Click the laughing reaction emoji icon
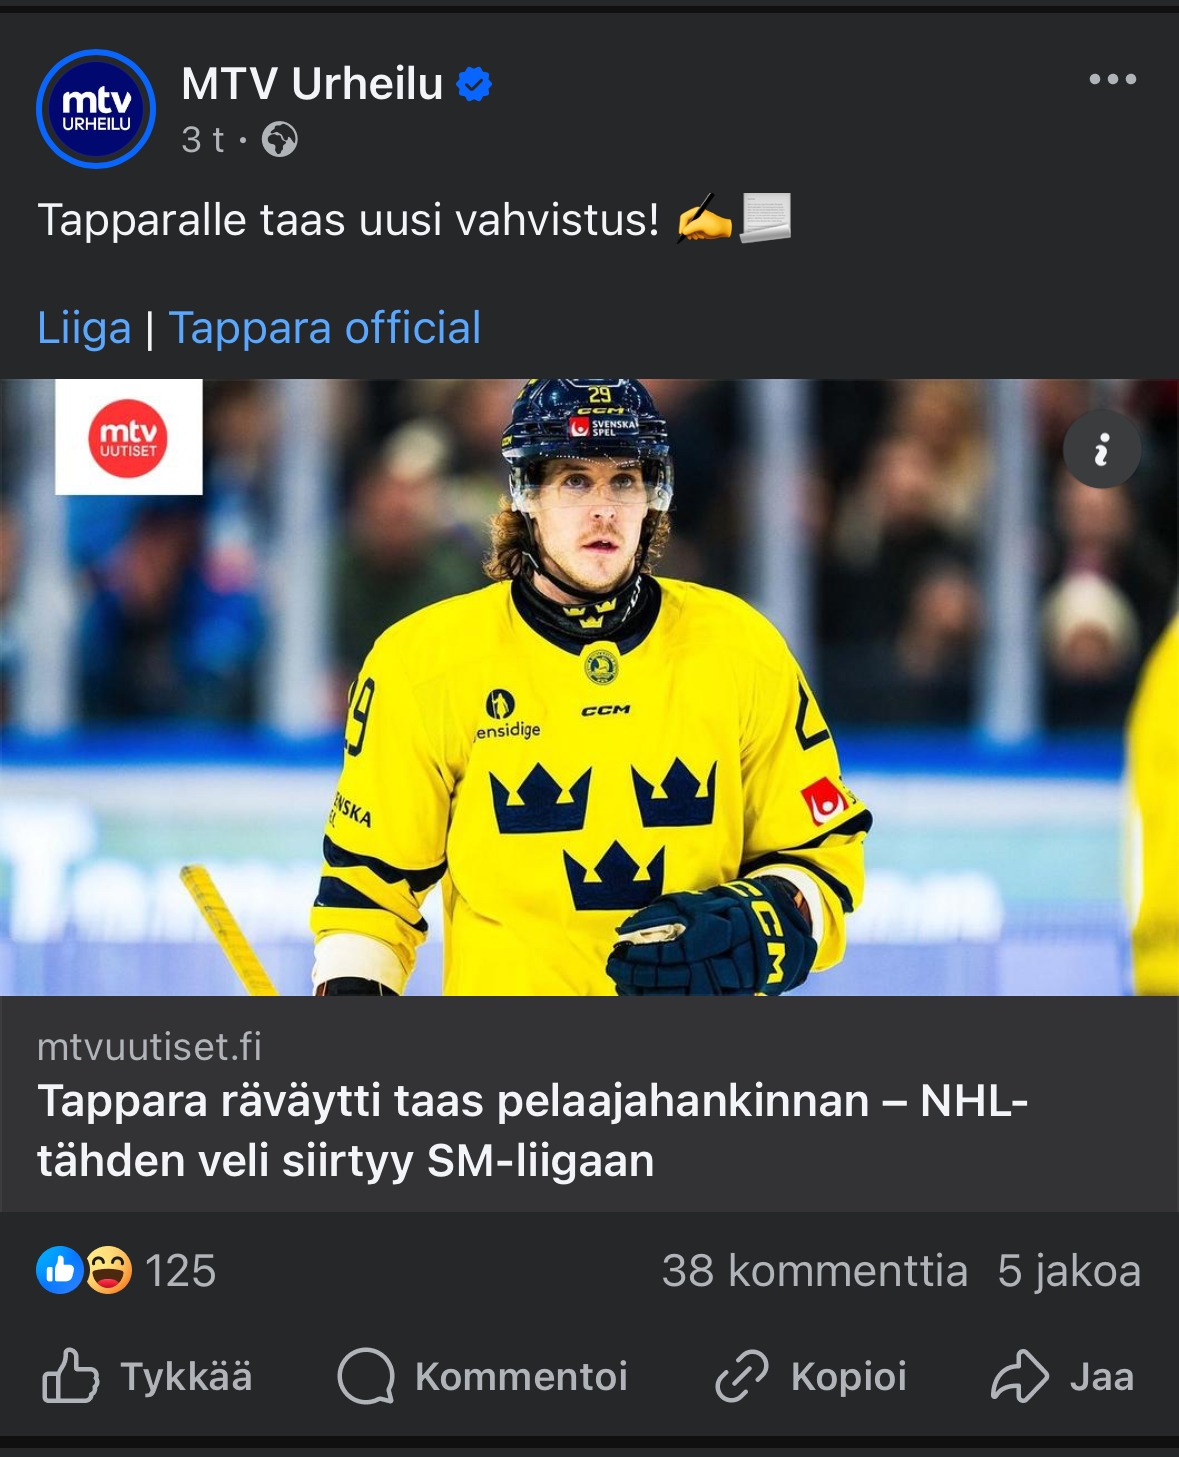Screen dimensions: 1179x1457 click(x=108, y=1270)
